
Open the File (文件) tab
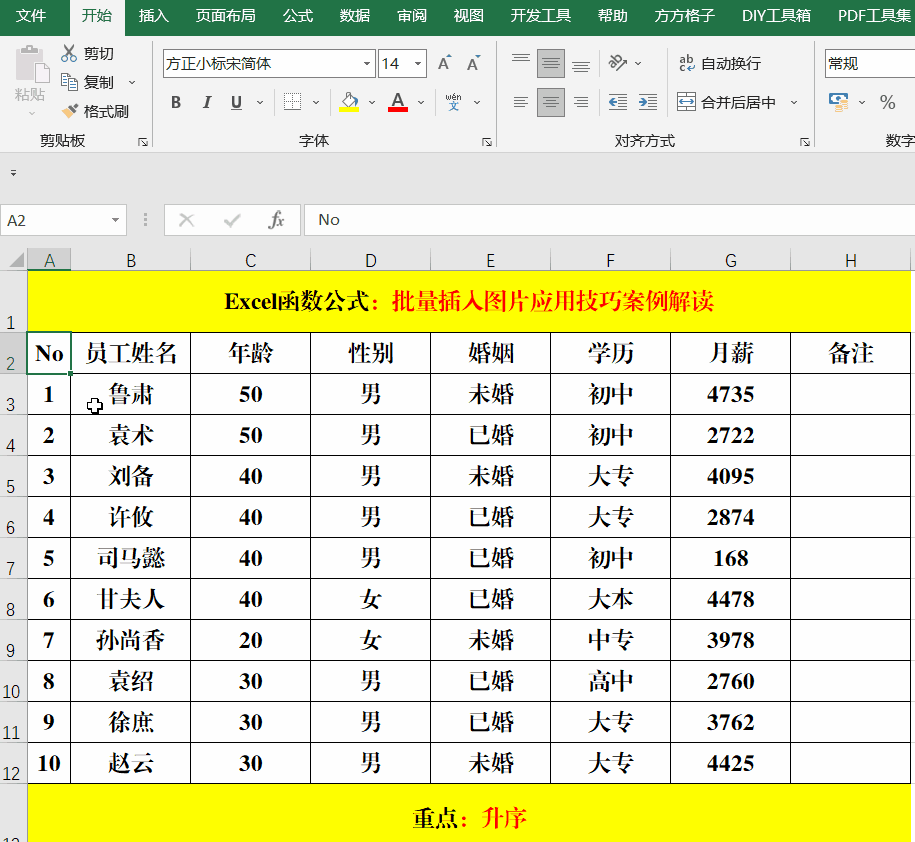[31, 16]
